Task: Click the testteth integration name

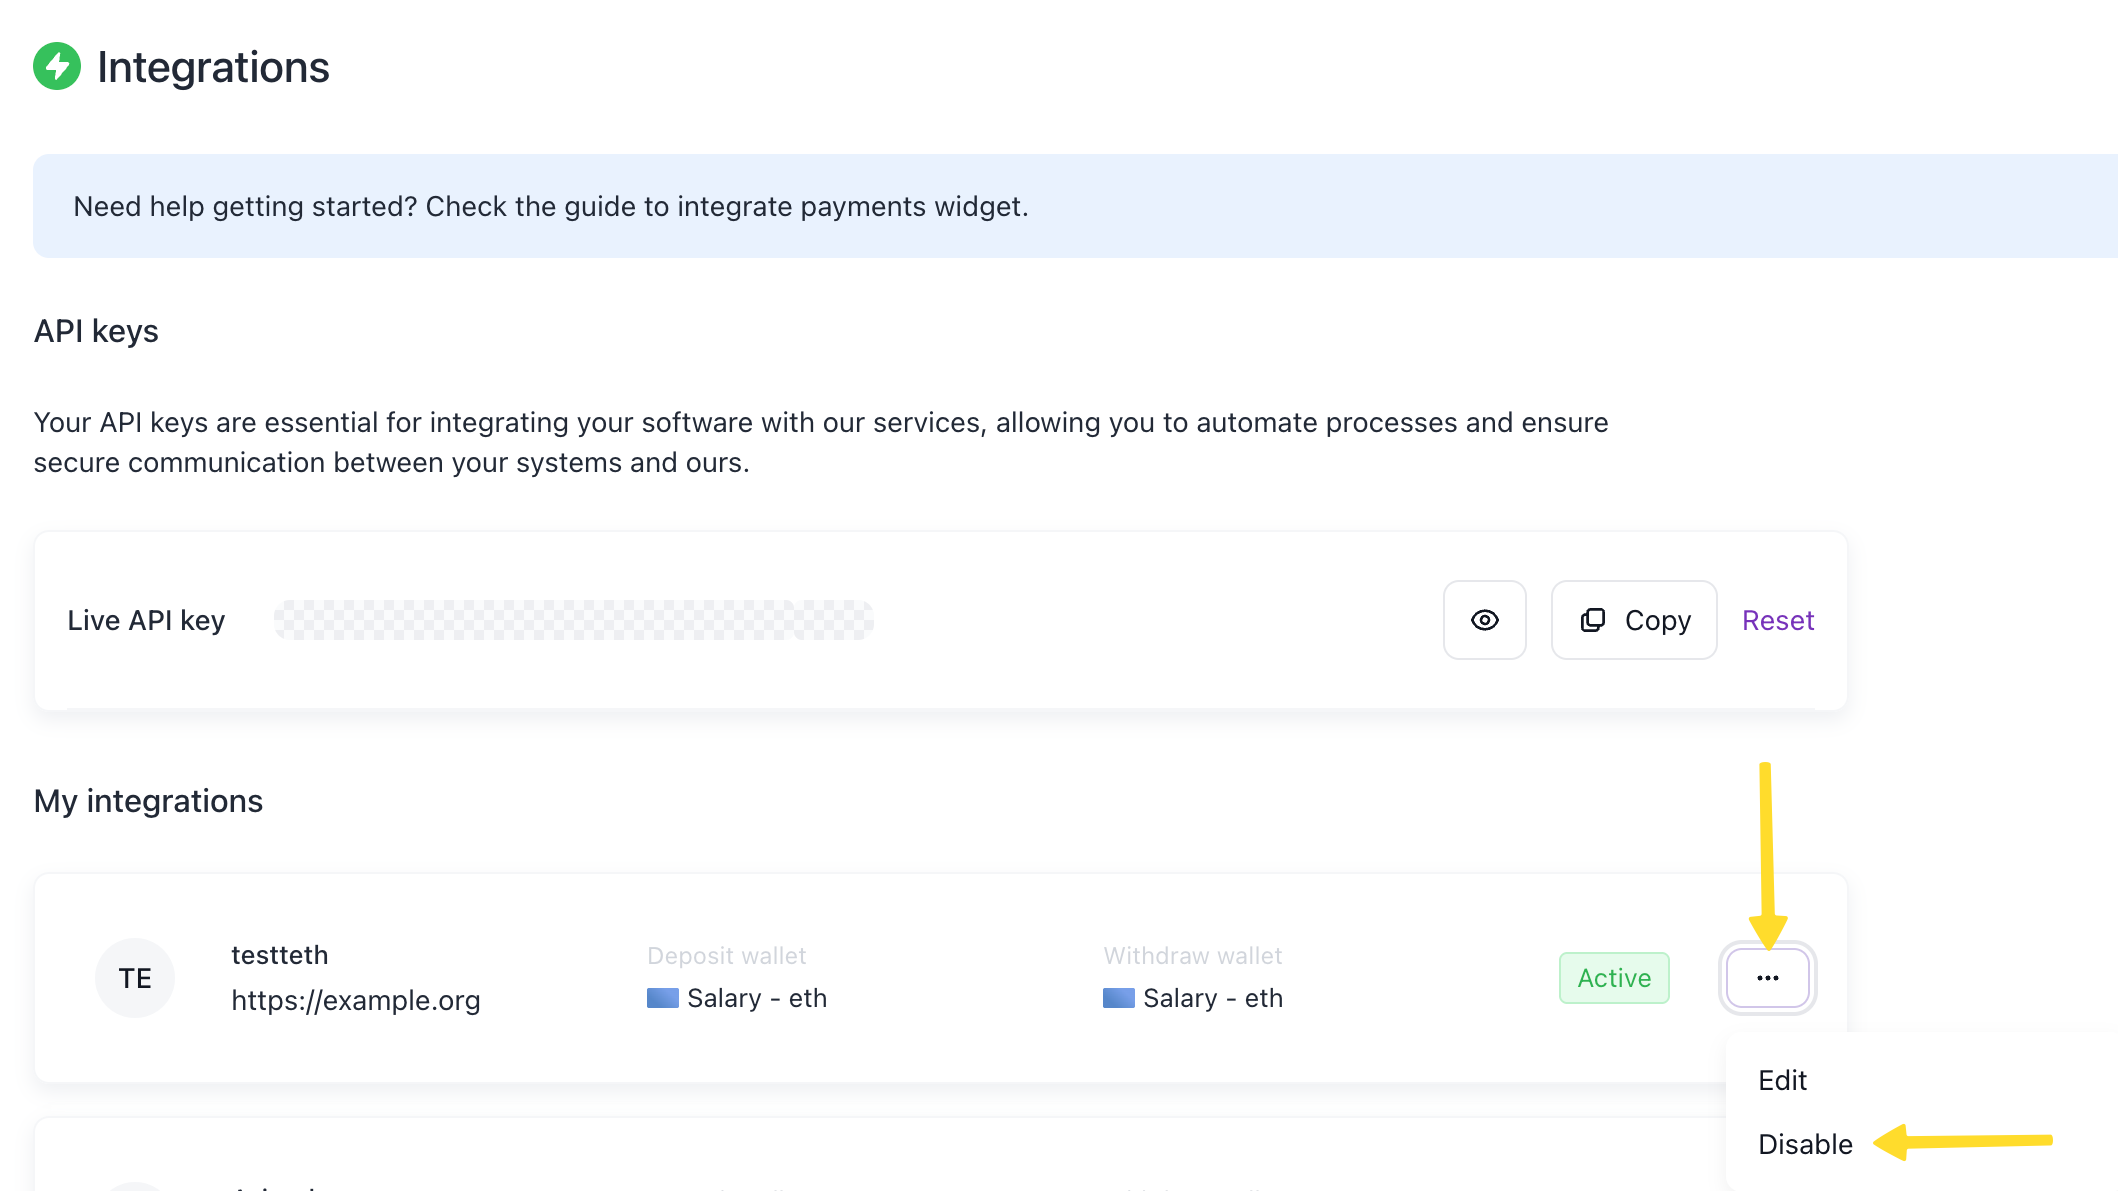Action: (x=279, y=955)
